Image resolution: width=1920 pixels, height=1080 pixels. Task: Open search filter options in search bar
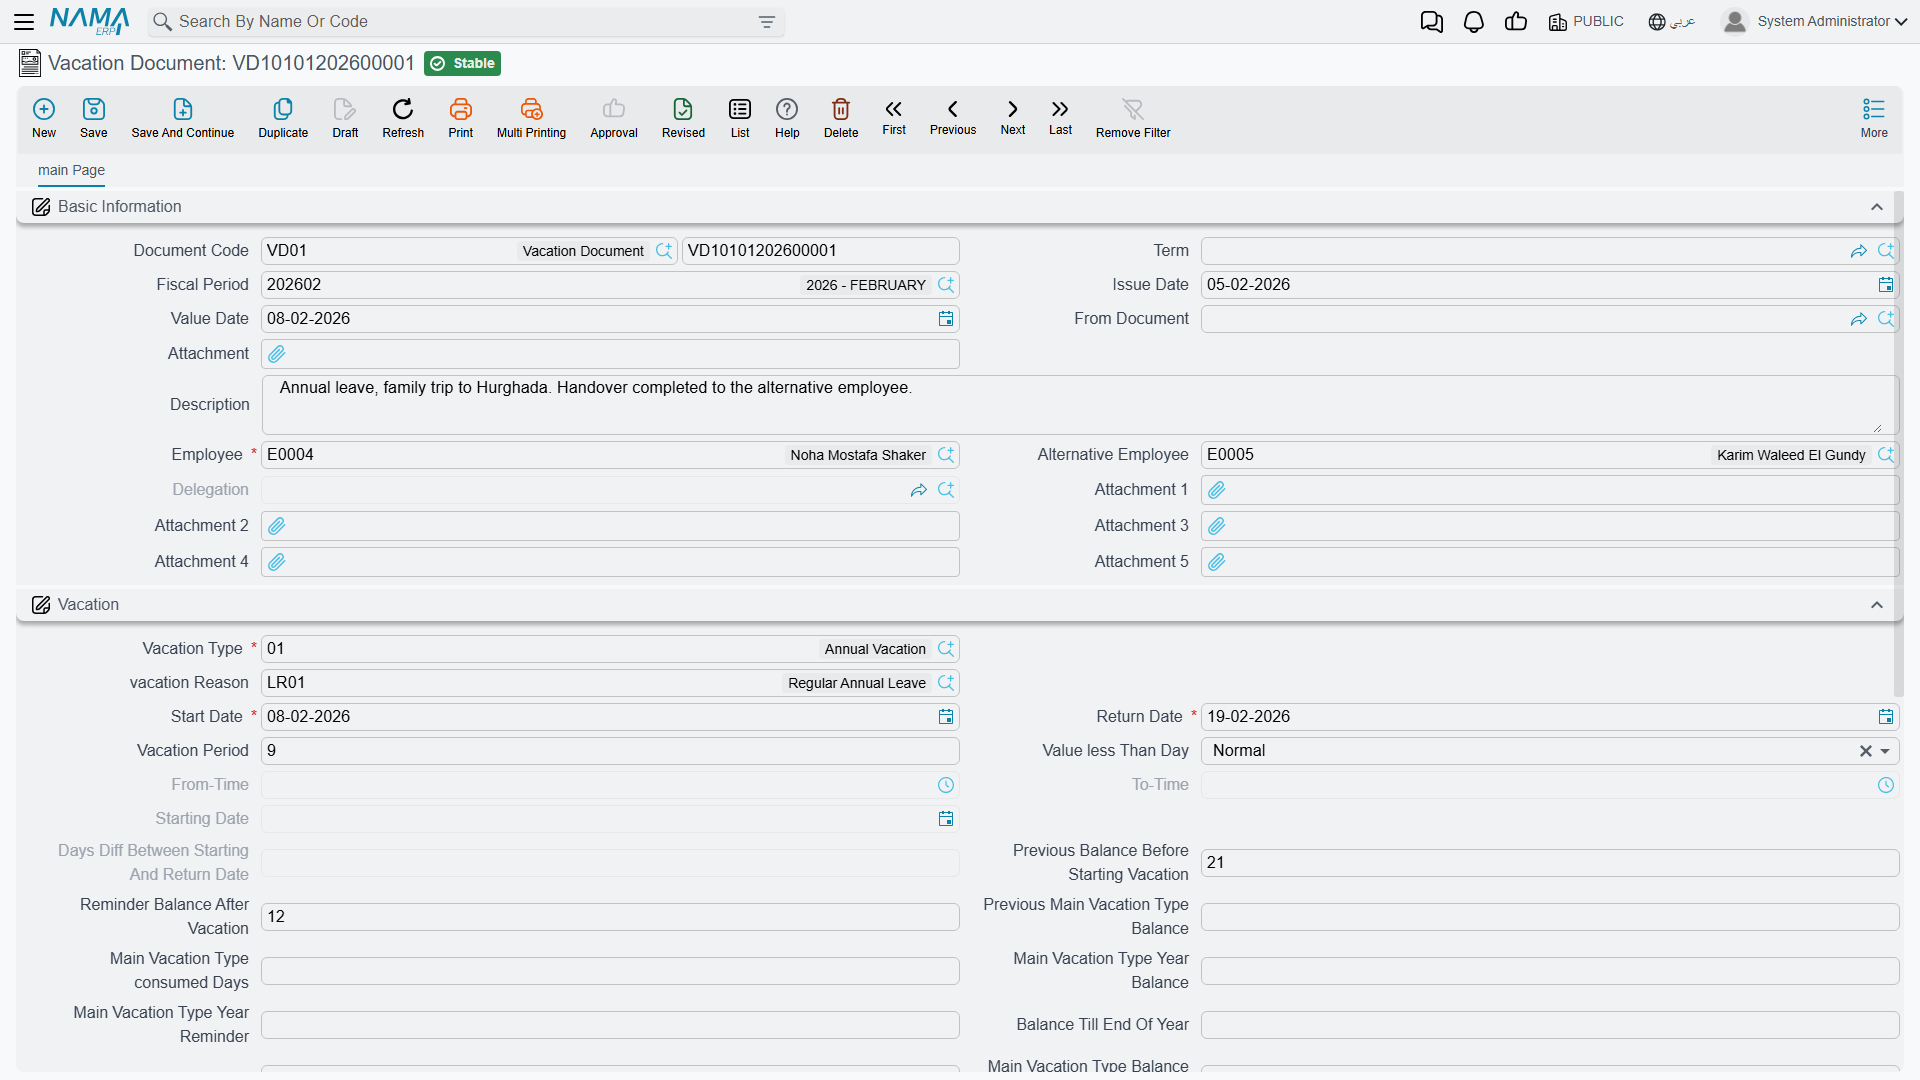pyautogui.click(x=767, y=22)
